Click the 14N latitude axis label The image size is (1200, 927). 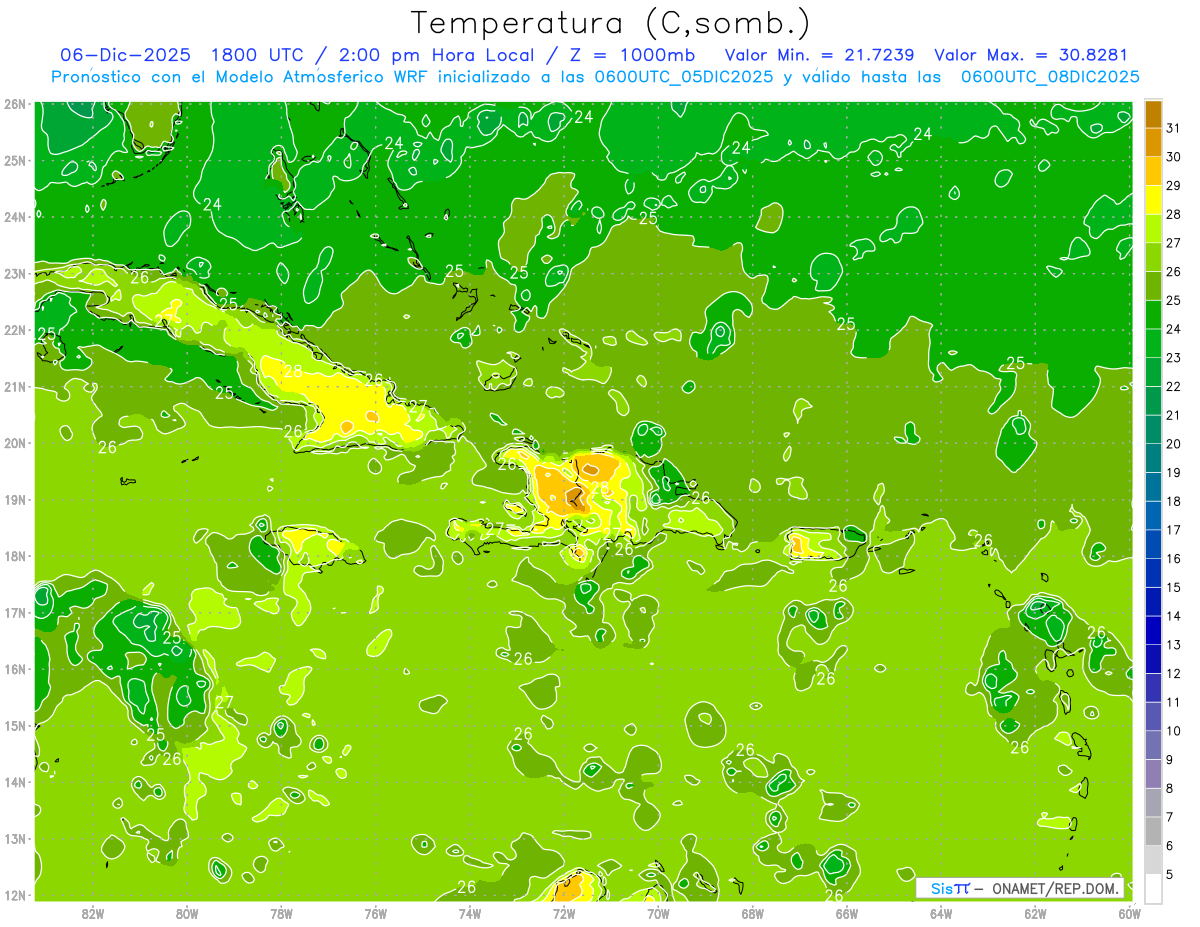[x=15, y=782]
